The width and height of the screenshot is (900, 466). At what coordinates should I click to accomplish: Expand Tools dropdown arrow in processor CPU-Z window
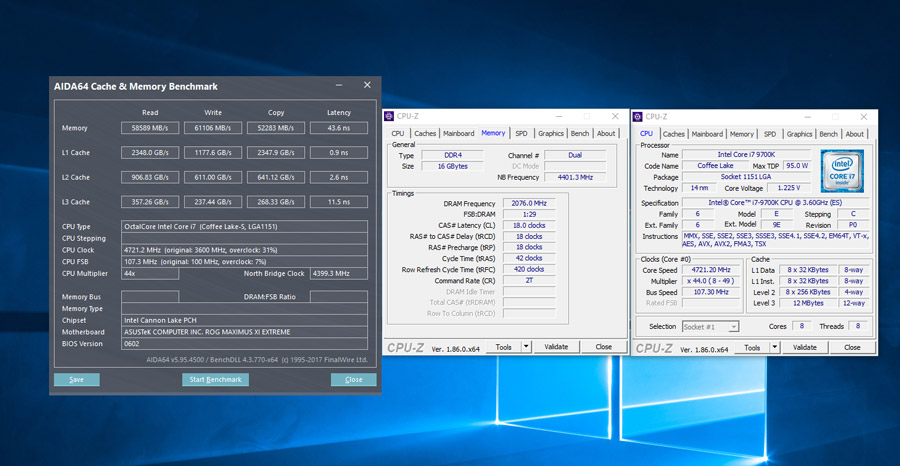coord(775,348)
